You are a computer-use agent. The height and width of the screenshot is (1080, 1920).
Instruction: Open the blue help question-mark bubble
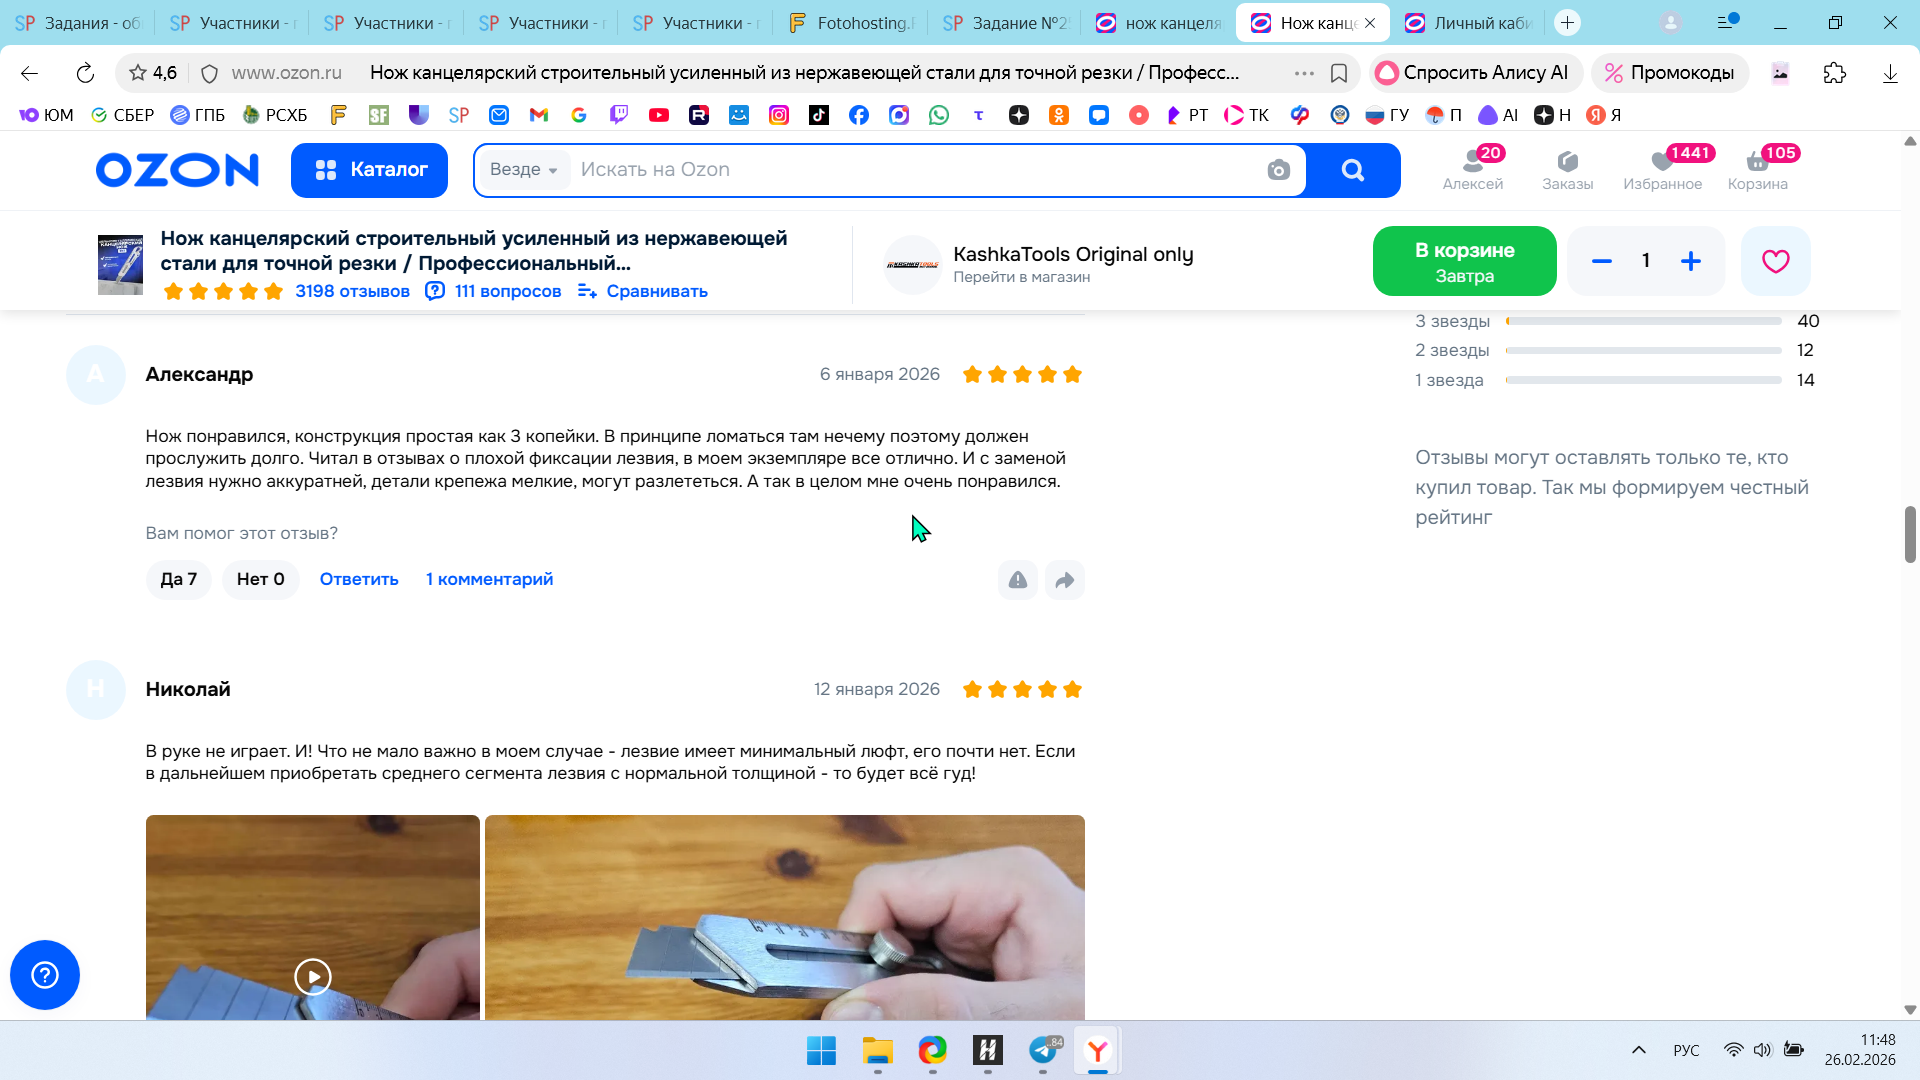45,975
